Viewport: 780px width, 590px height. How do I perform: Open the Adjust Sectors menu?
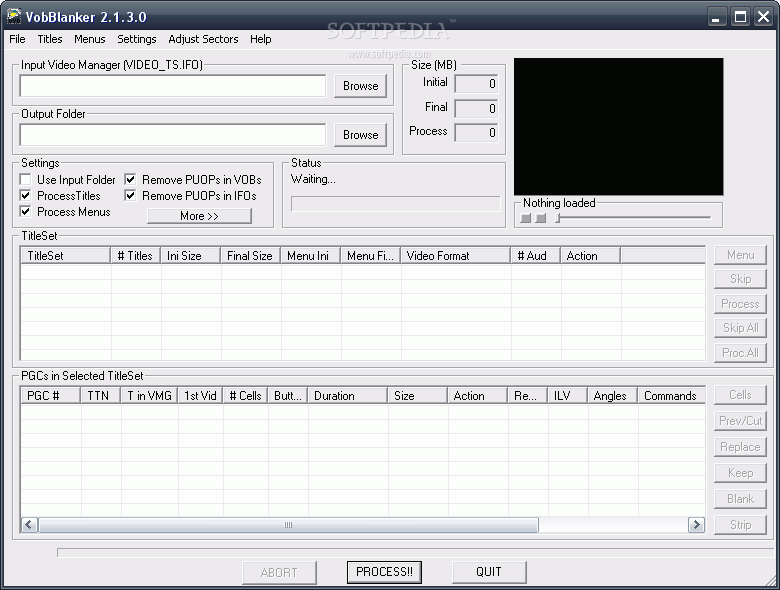pyautogui.click(x=203, y=39)
